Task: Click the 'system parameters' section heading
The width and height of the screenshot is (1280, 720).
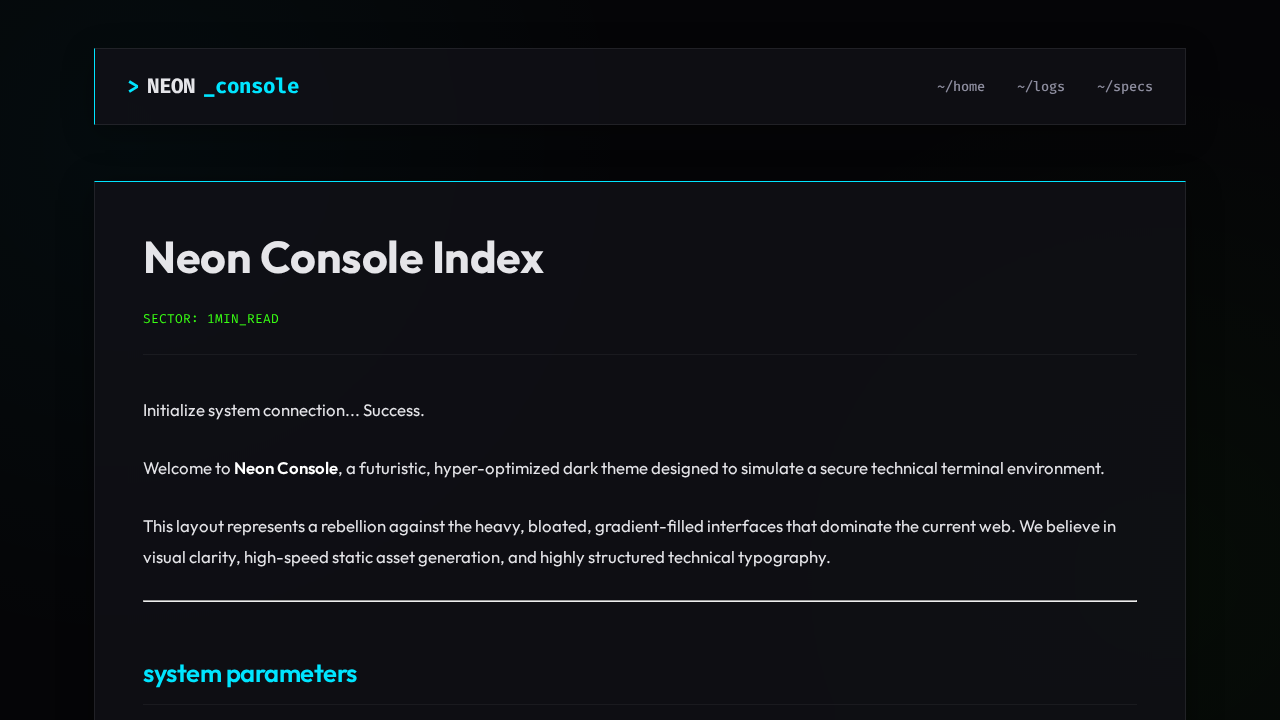Action: (x=250, y=673)
